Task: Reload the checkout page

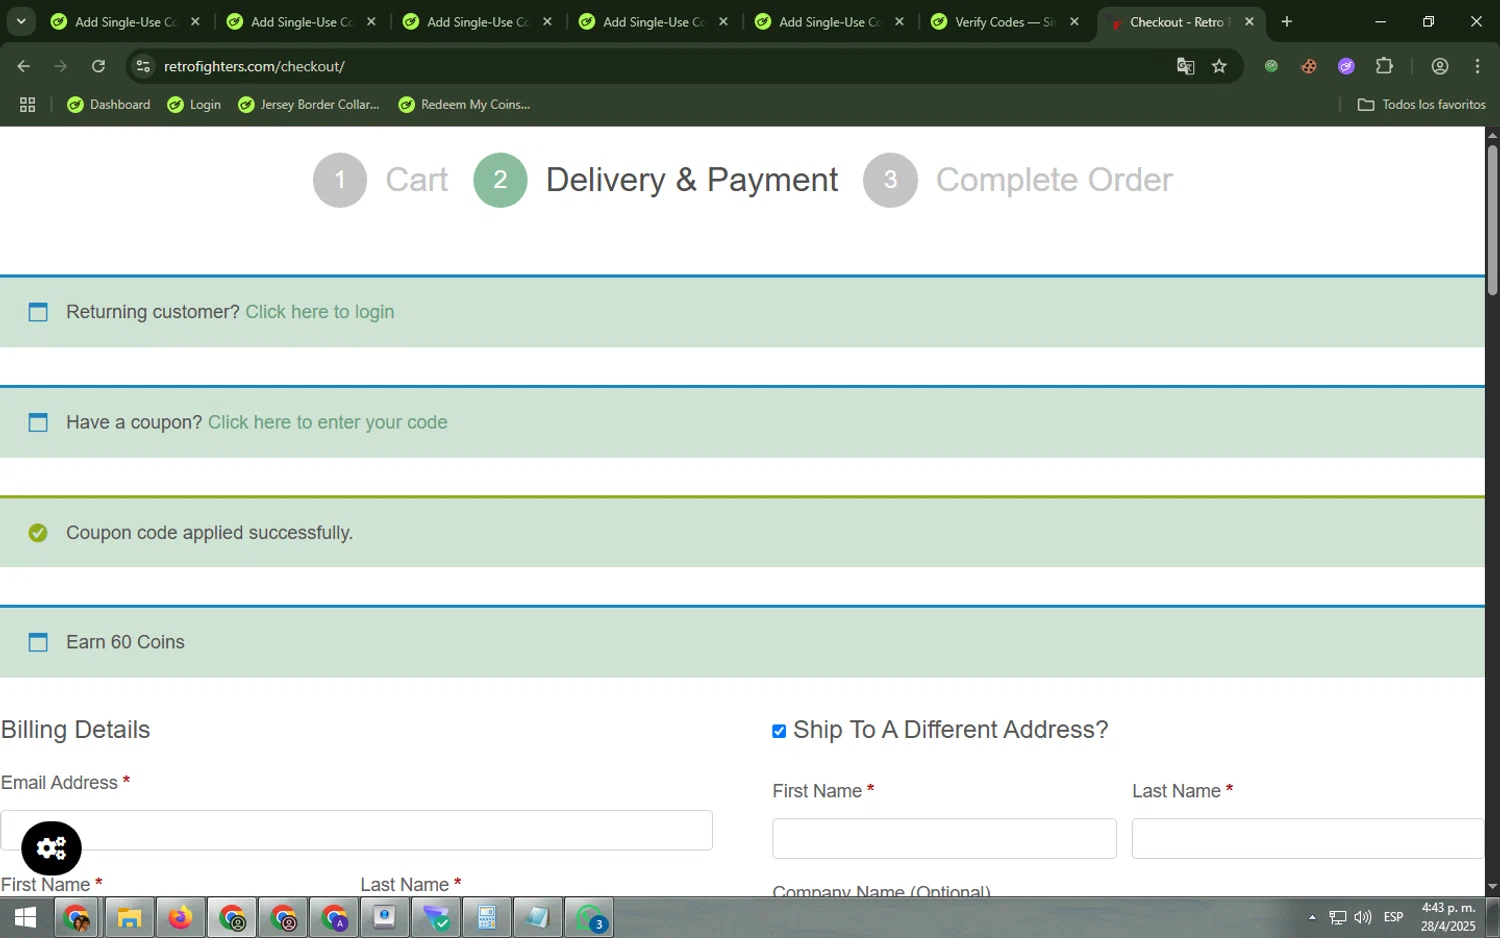Action: pyautogui.click(x=98, y=66)
